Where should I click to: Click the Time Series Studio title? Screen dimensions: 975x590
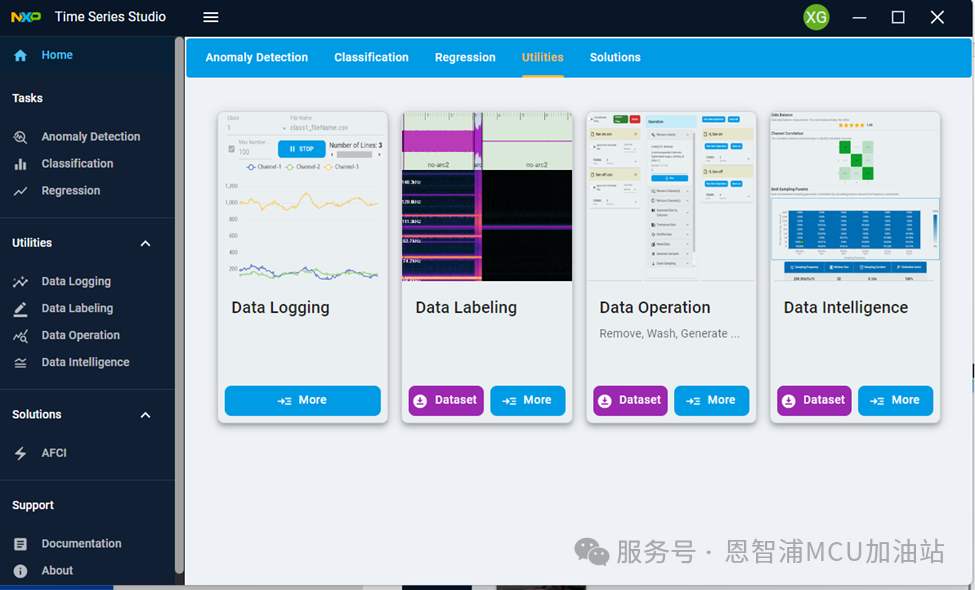tap(110, 17)
